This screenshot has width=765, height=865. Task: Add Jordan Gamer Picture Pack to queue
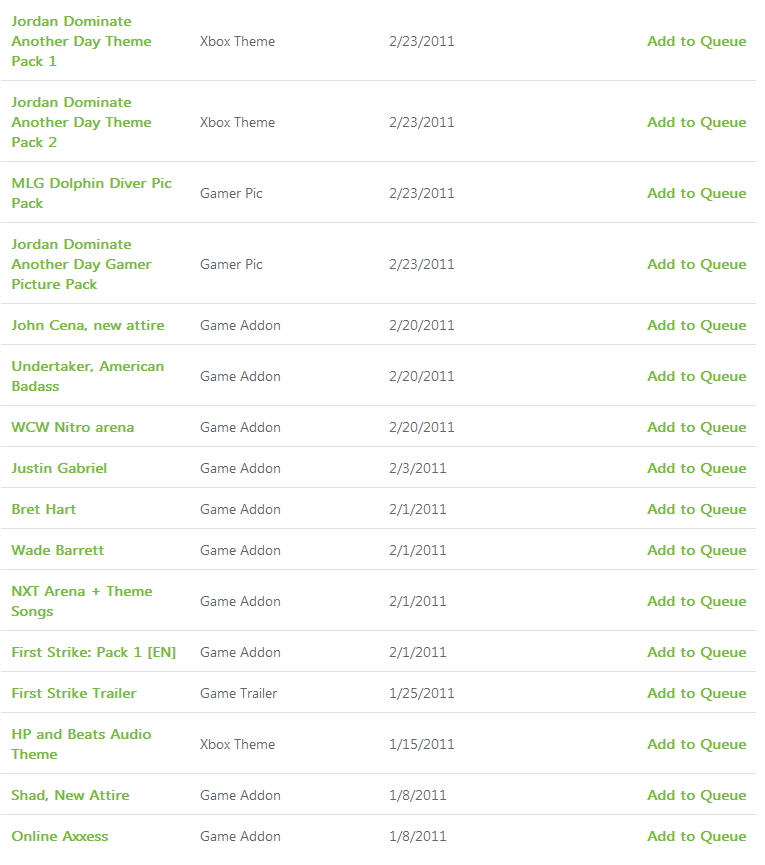click(x=697, y=264)
